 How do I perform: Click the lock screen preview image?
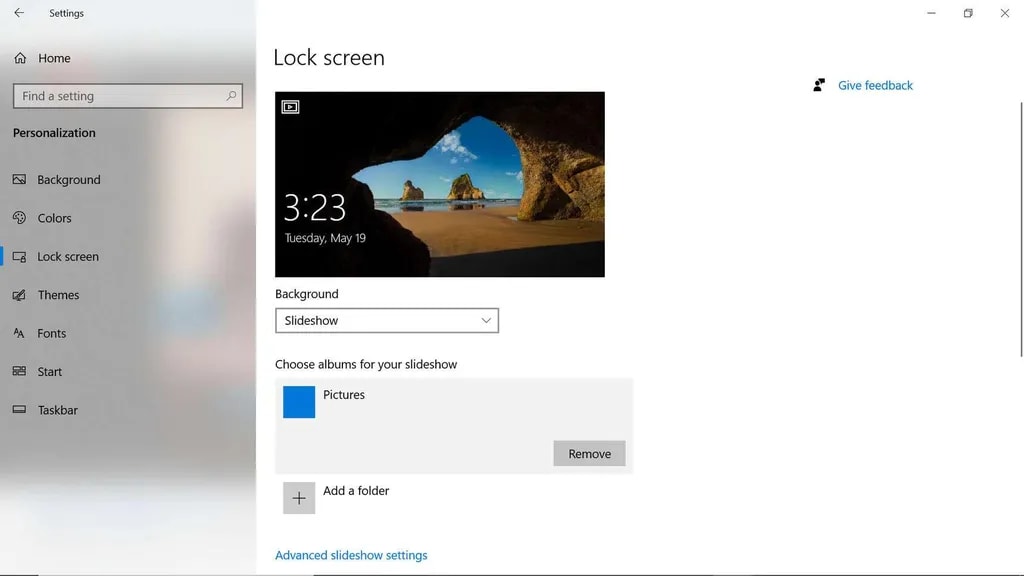coord(440,185)
